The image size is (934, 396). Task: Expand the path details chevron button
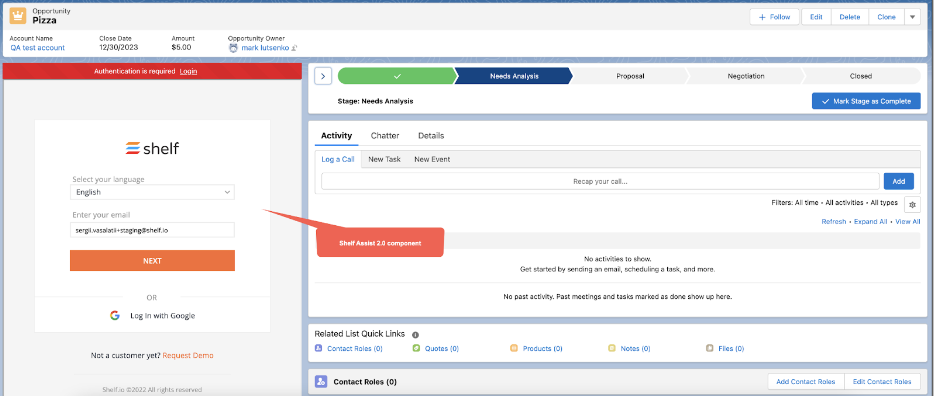322,76
